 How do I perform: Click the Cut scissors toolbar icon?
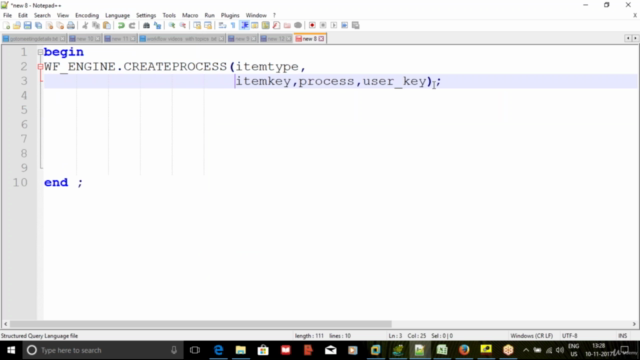[x=85, y=25]
